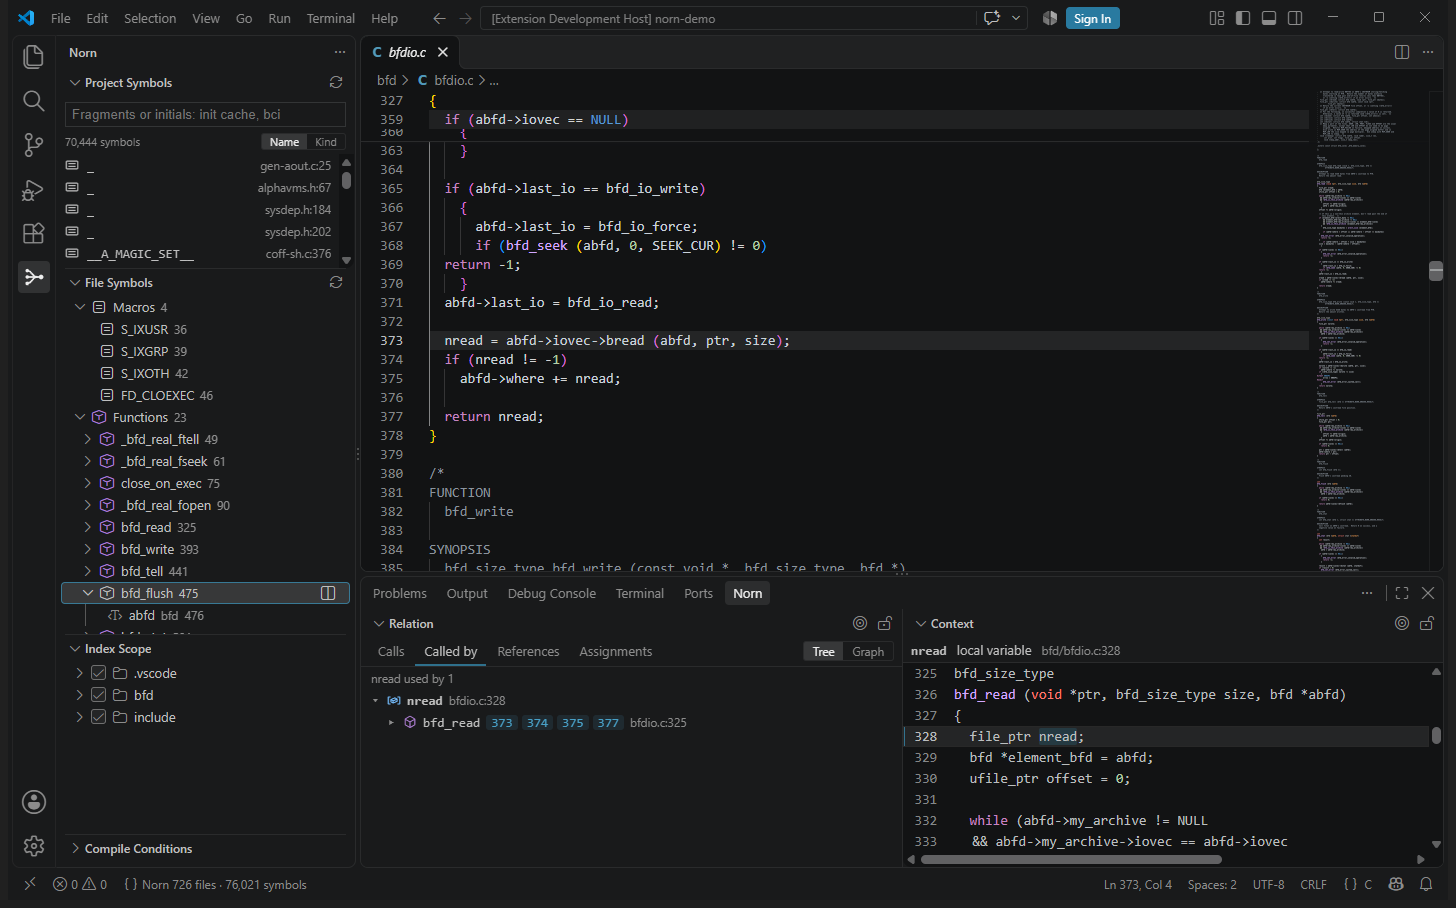The width and height of the screenshot is (1456, 908).
Task: Click the Copilot status bar icon
Action: (x=1396, y=884)
